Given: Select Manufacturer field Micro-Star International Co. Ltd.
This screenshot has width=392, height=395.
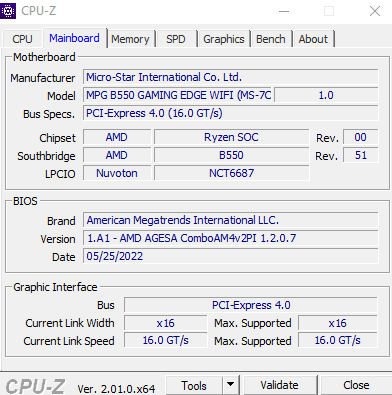Looking at the screenshot, I should (231, 77).
